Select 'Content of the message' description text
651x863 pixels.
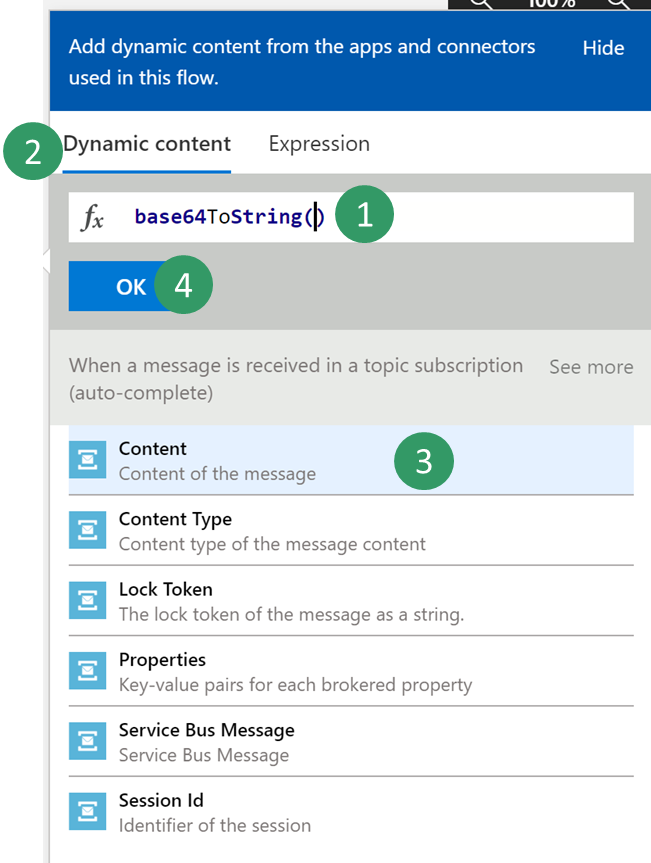tap(217, 474)
